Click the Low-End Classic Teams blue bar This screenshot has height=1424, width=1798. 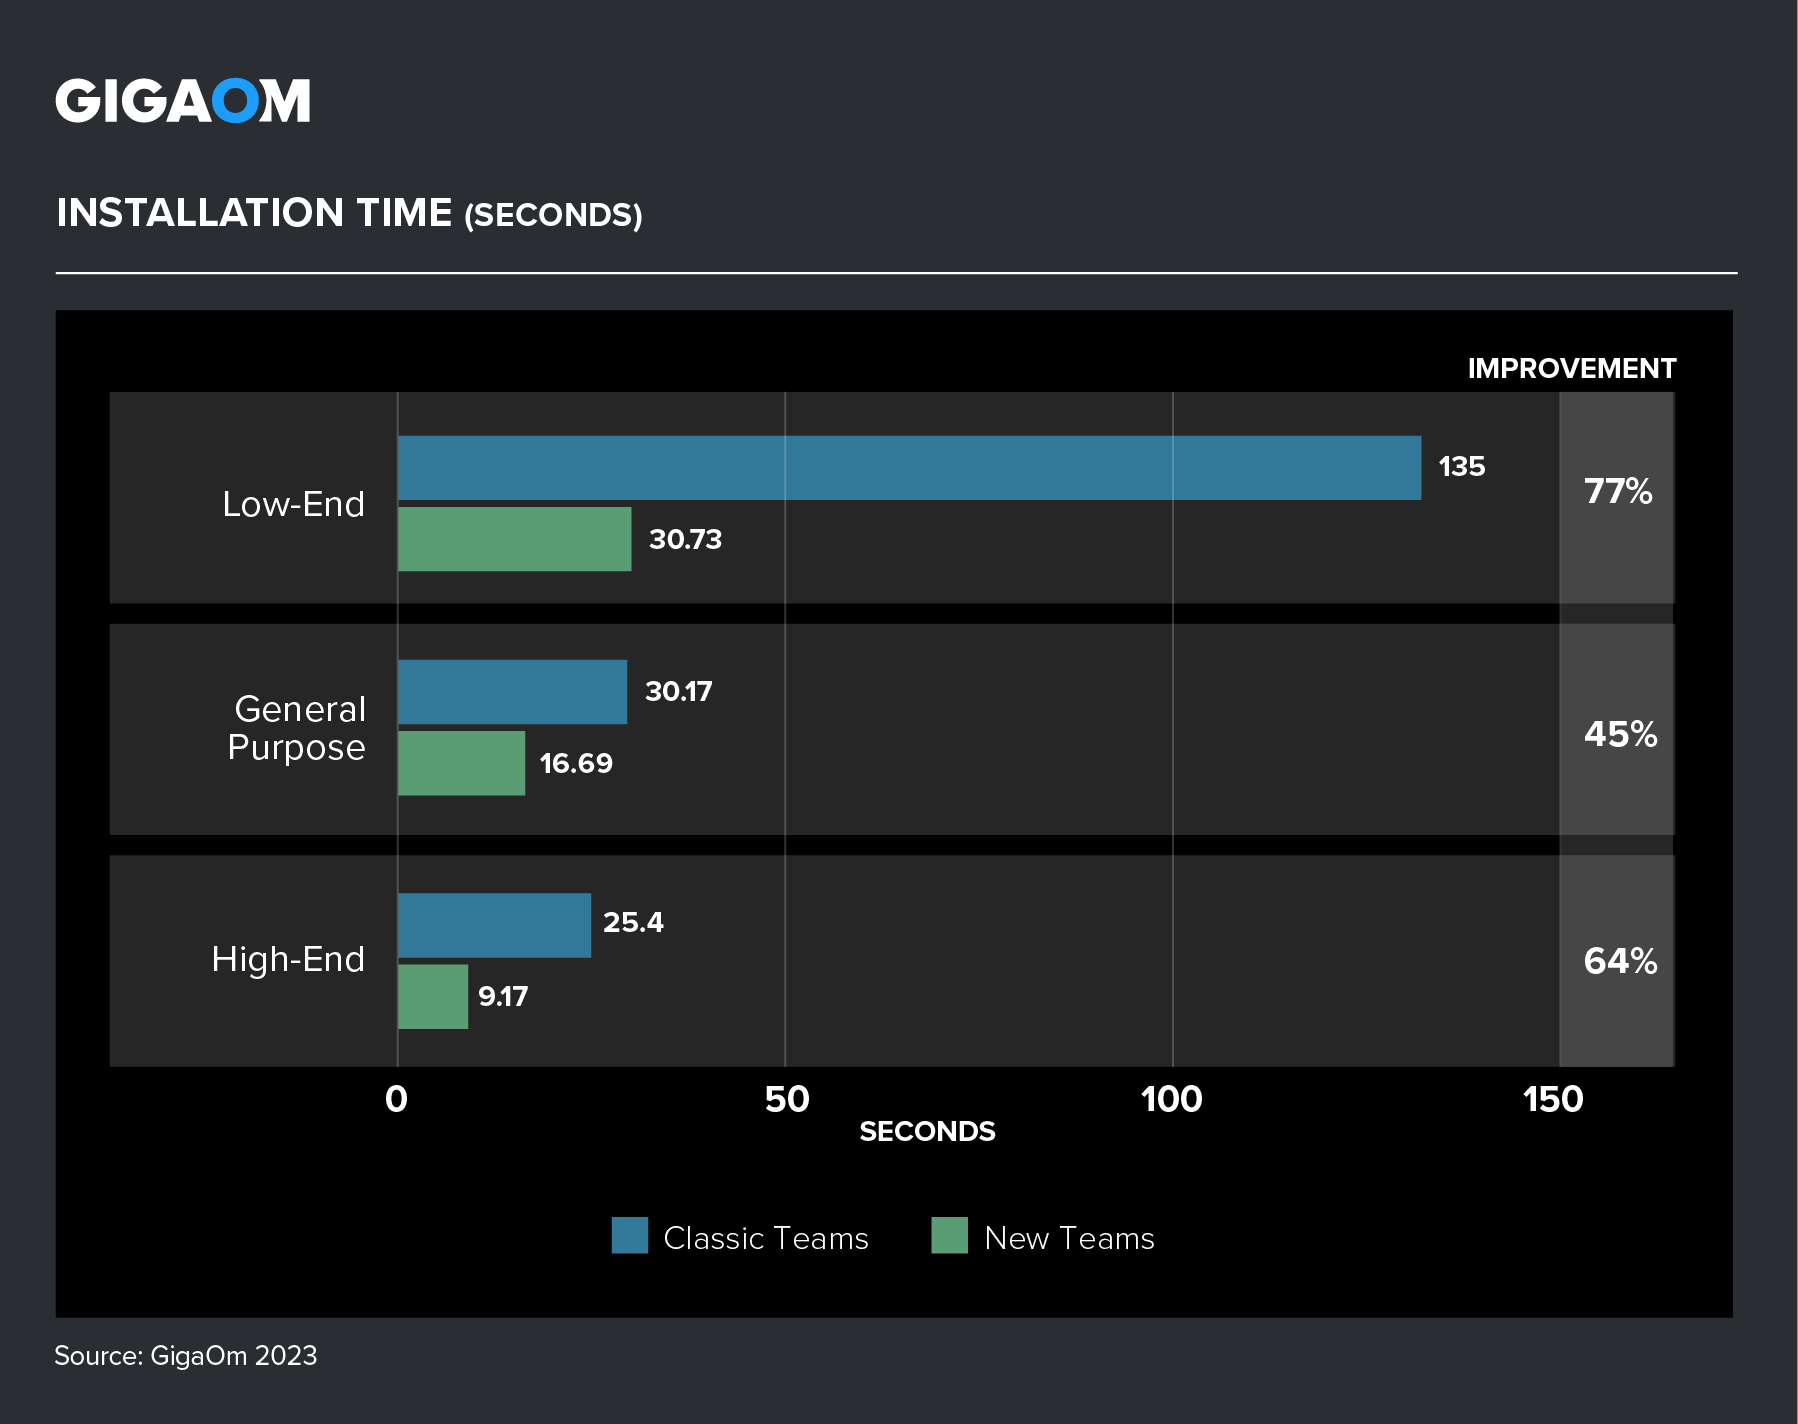click(x=908, y=468)
